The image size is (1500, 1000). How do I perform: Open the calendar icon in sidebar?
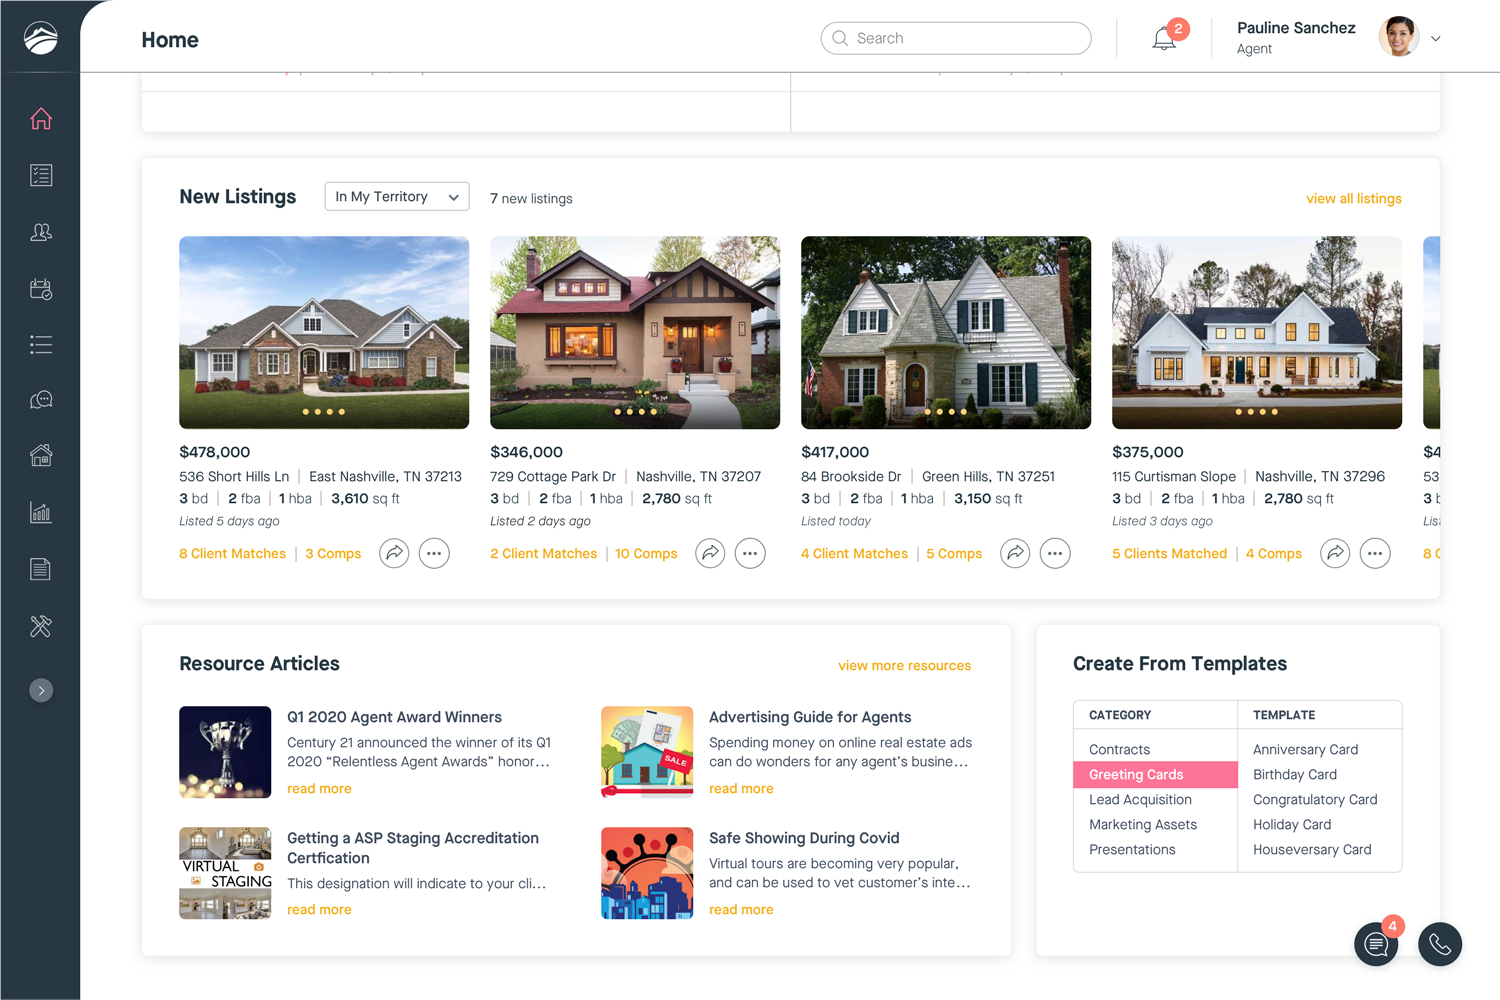click(x=41, y=289)
